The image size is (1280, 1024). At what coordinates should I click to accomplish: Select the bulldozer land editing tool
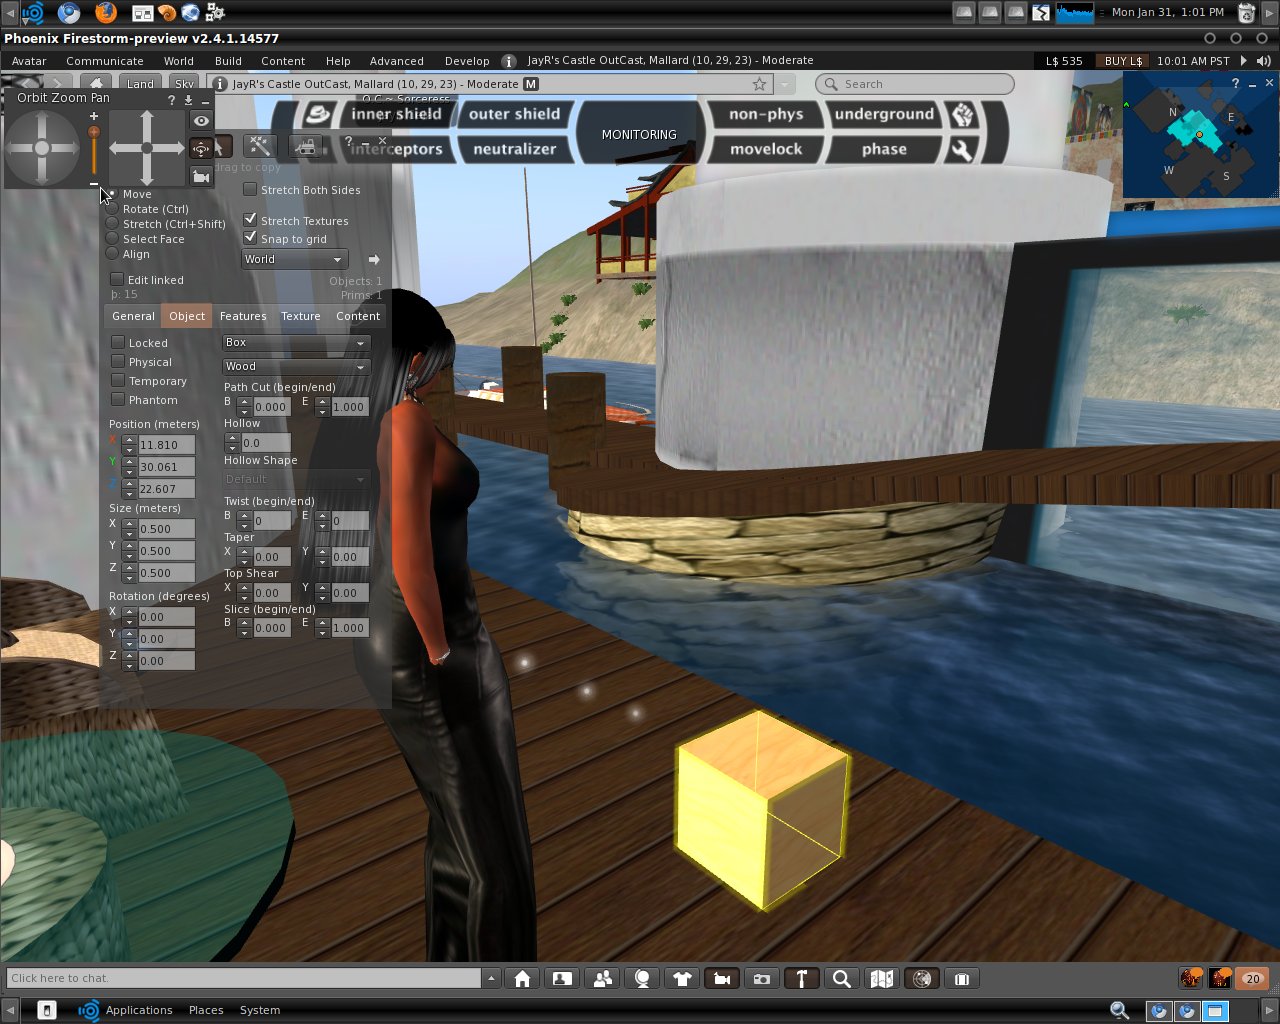coord(306,146)
